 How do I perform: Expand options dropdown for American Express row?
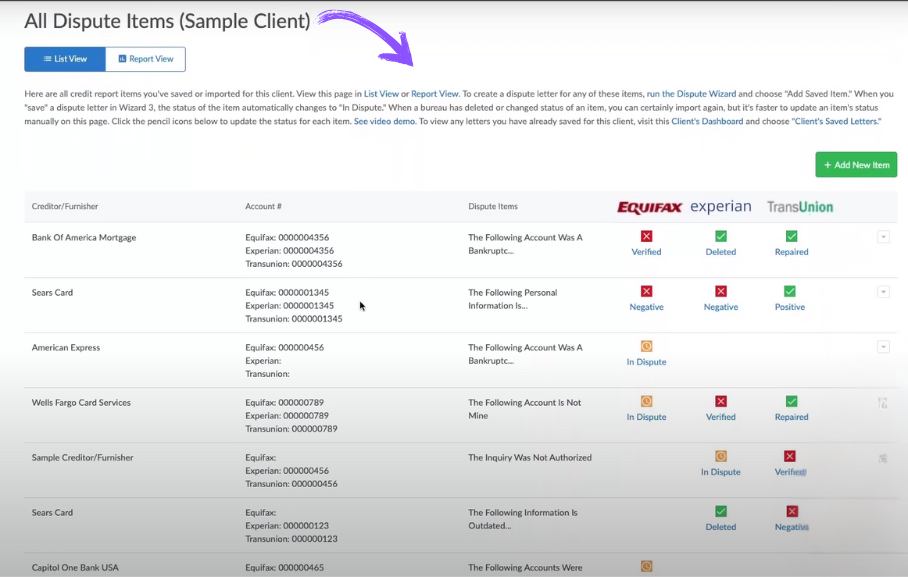click(x=883, y=347)
